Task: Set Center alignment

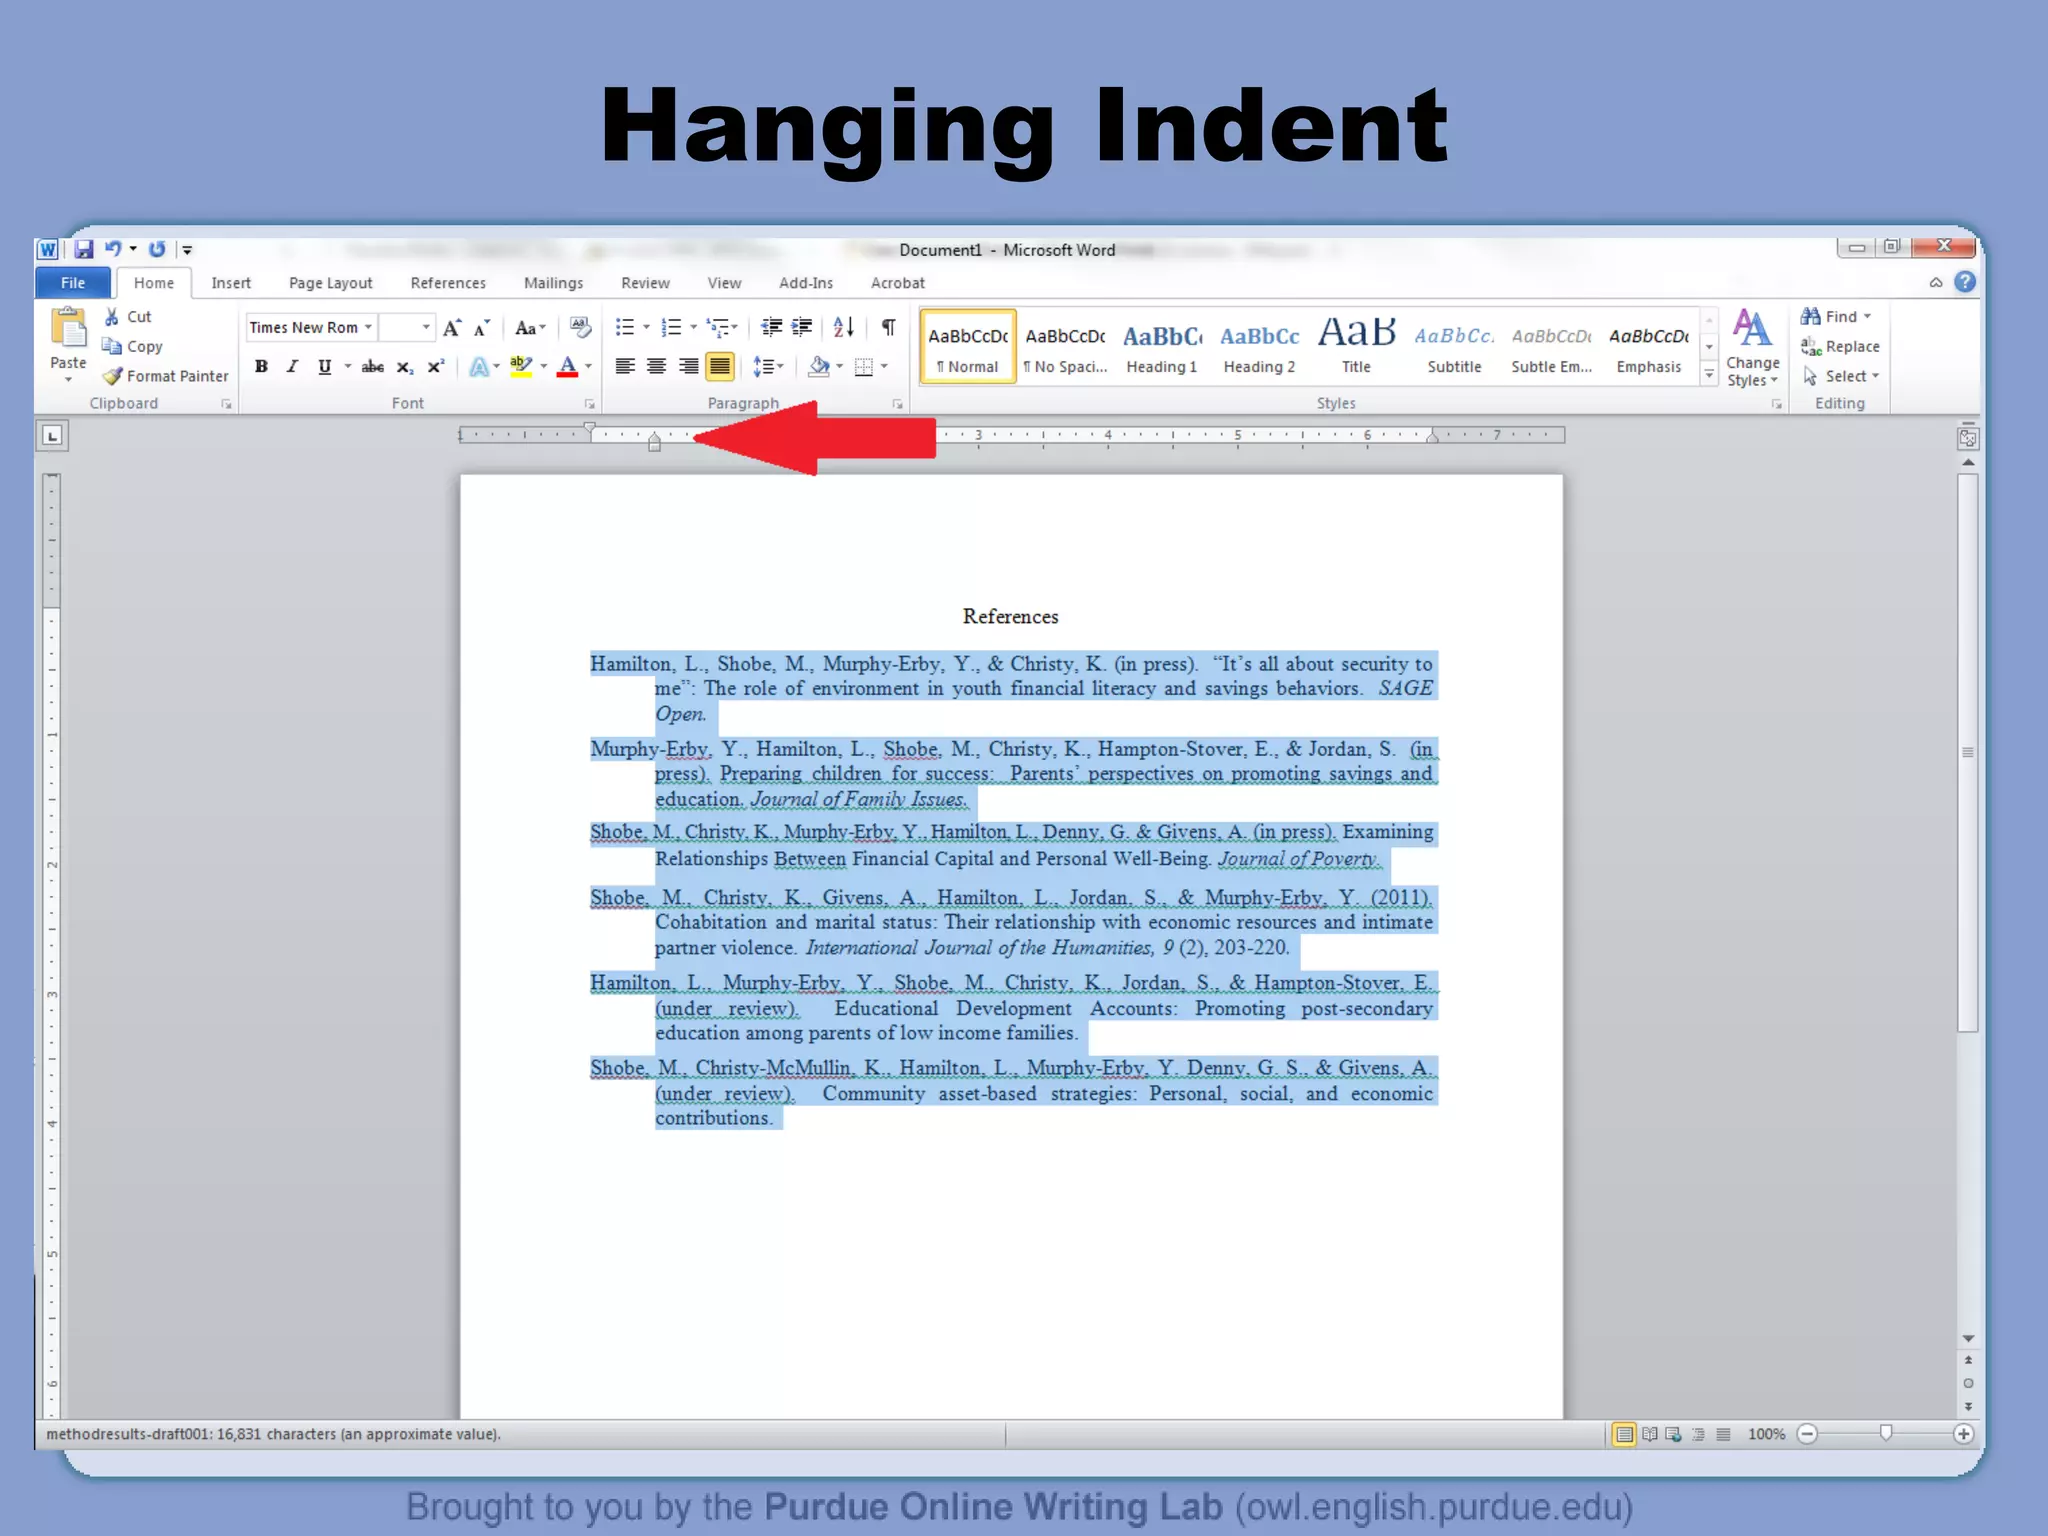Action: [656, 367]
